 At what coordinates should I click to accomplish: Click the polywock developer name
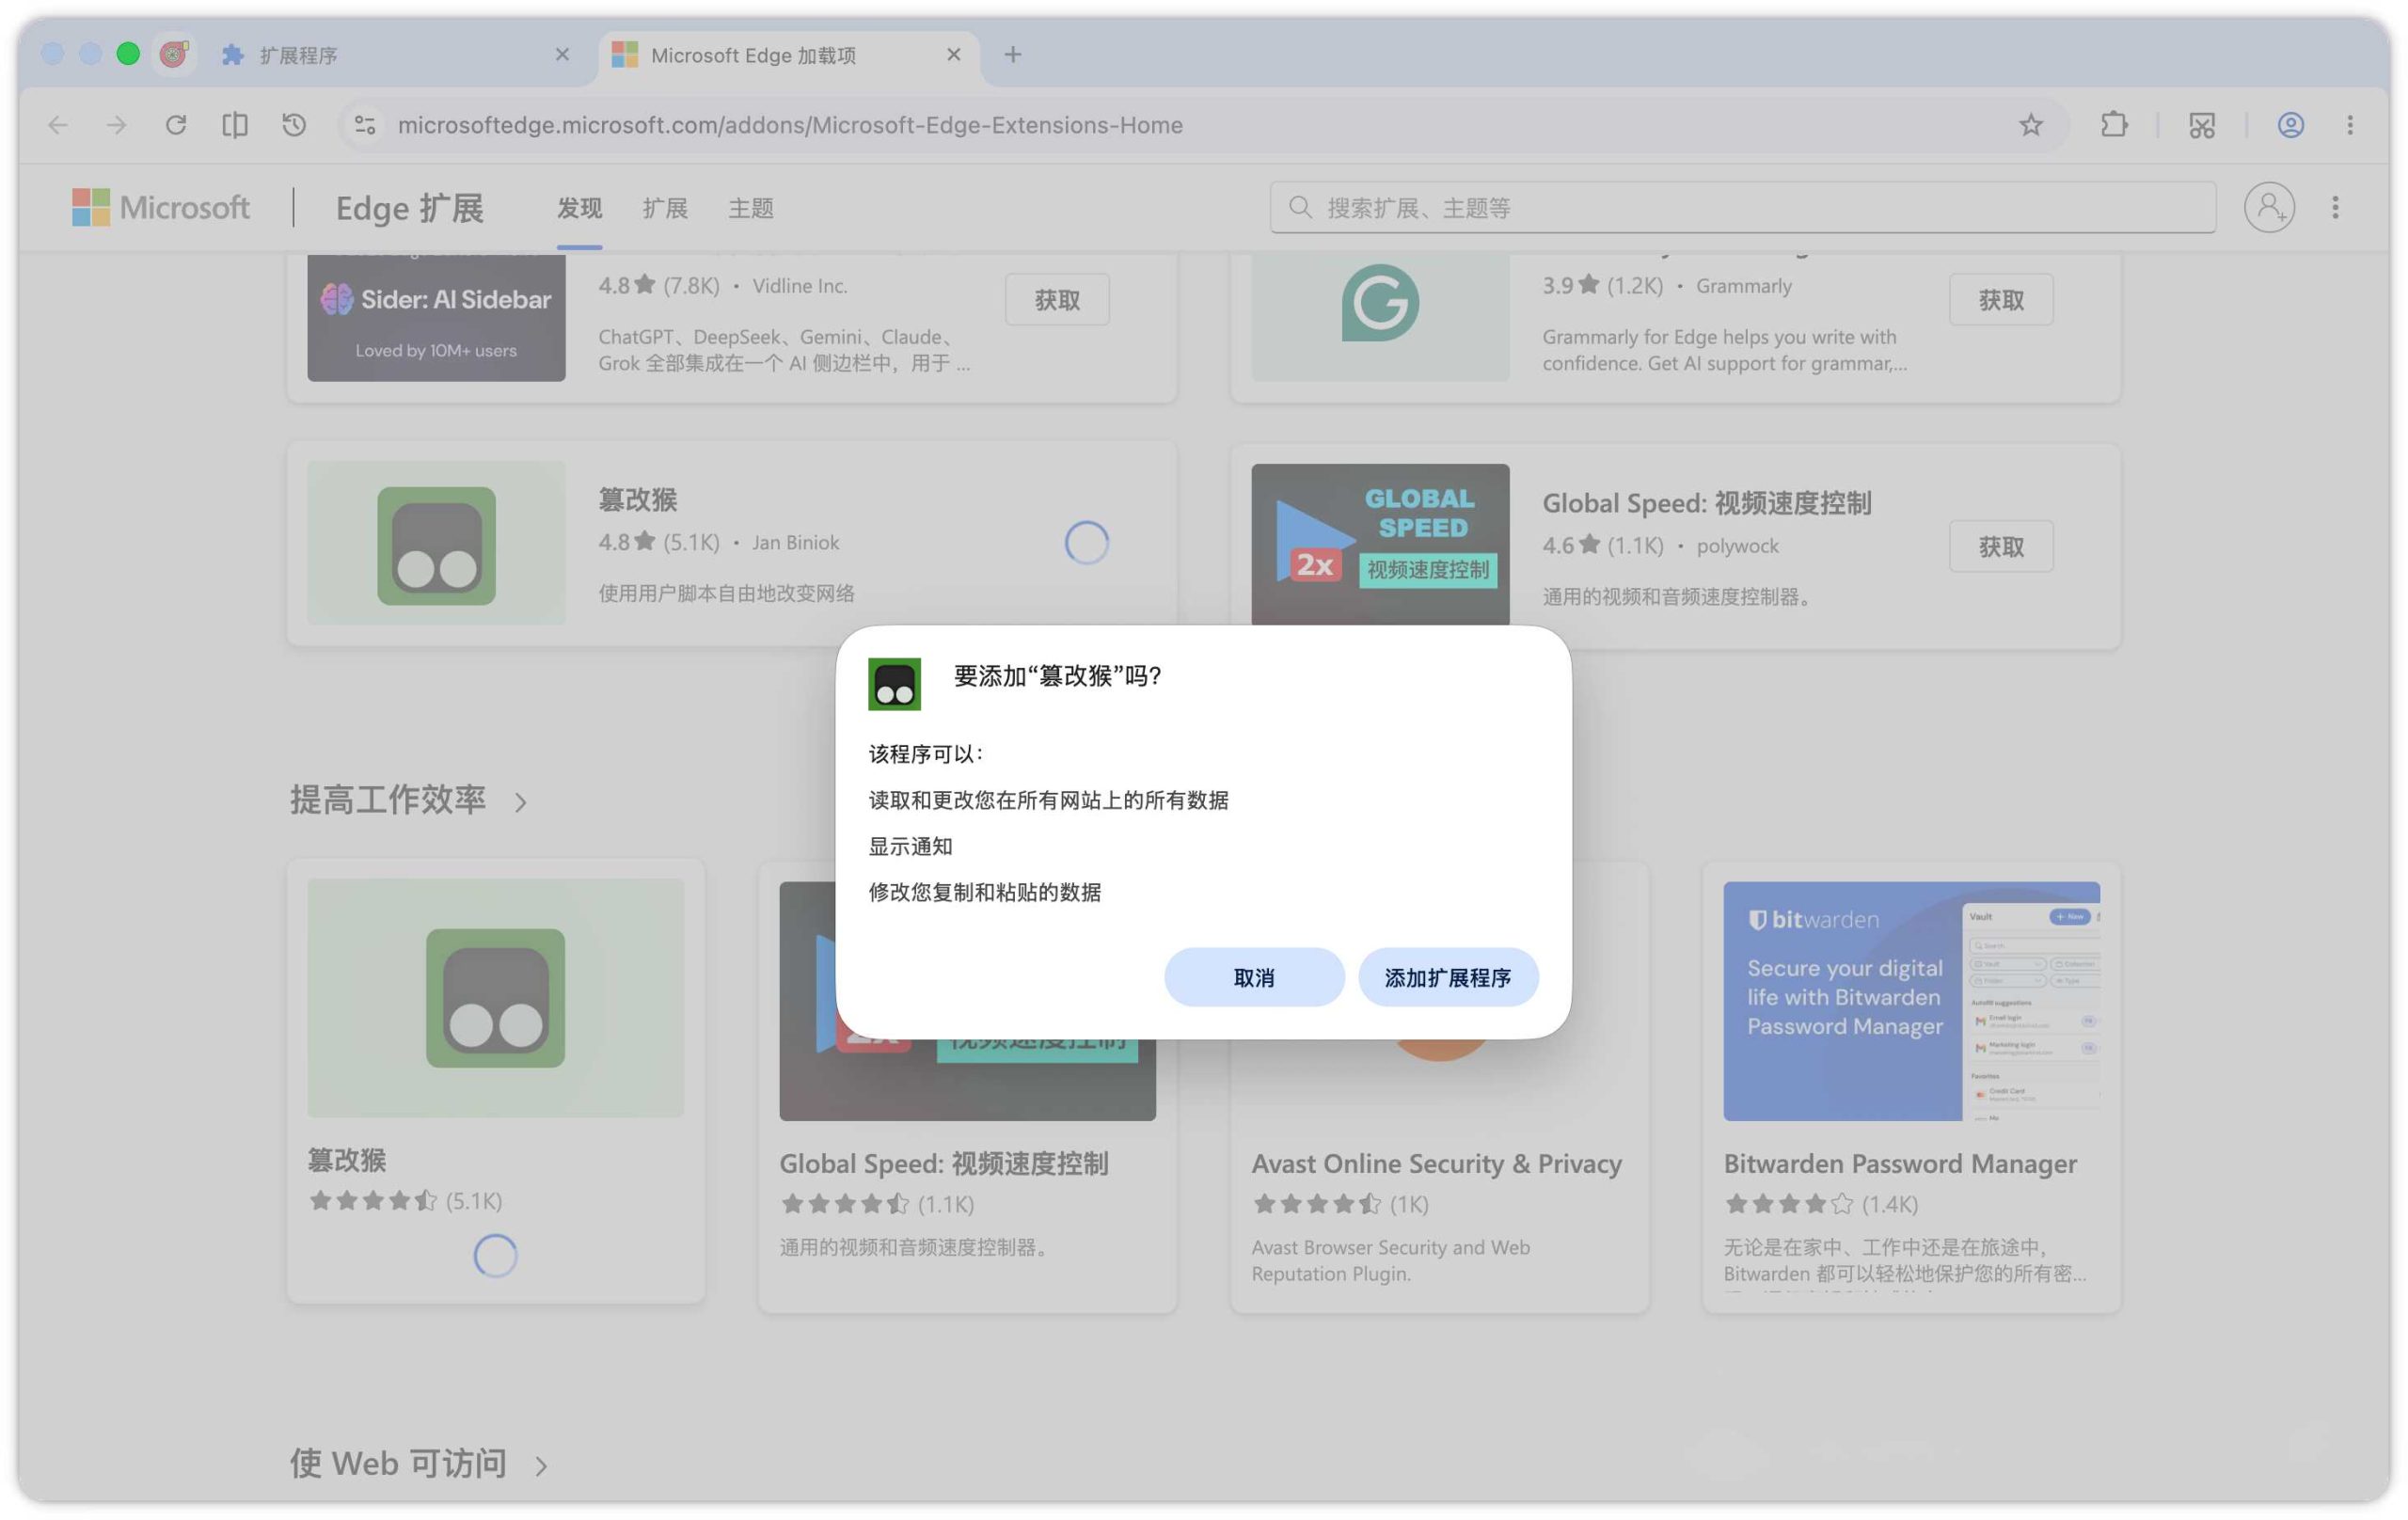coord(1737,546)
